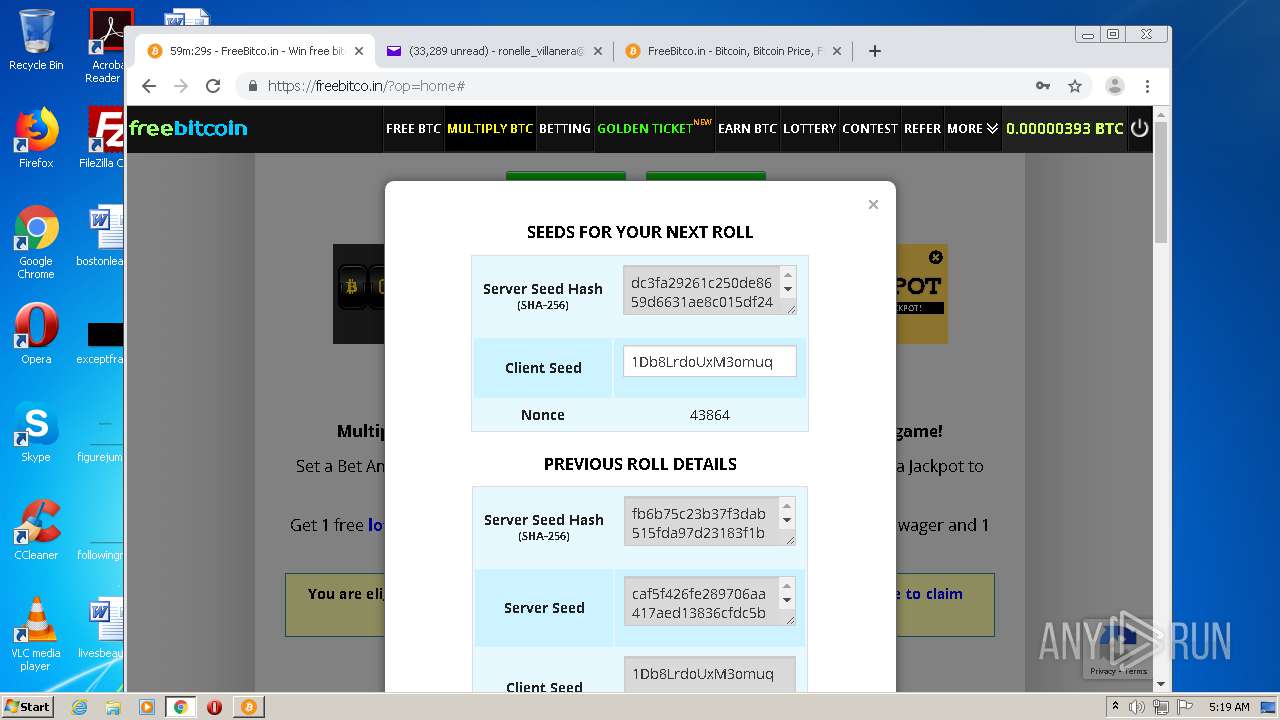Open Opera from the taskbar

(215, 707)
